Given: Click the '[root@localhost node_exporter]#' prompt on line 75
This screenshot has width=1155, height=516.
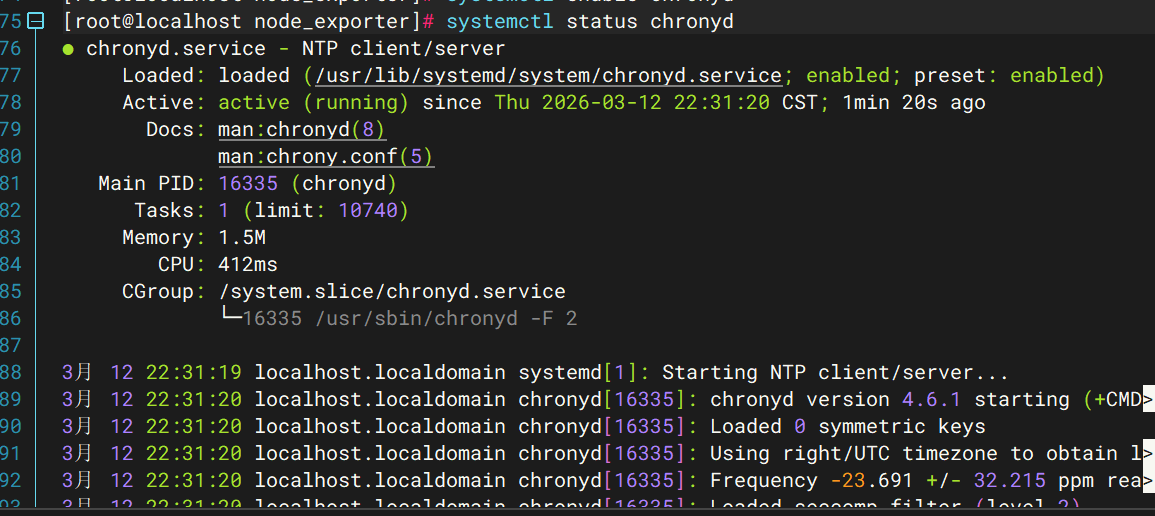Looking at the screenshot, I should [248, 22].
